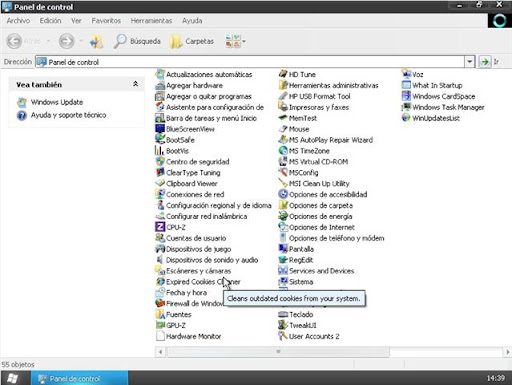
Task: Open ClearType Tuning icon
Action: point(160,172)
